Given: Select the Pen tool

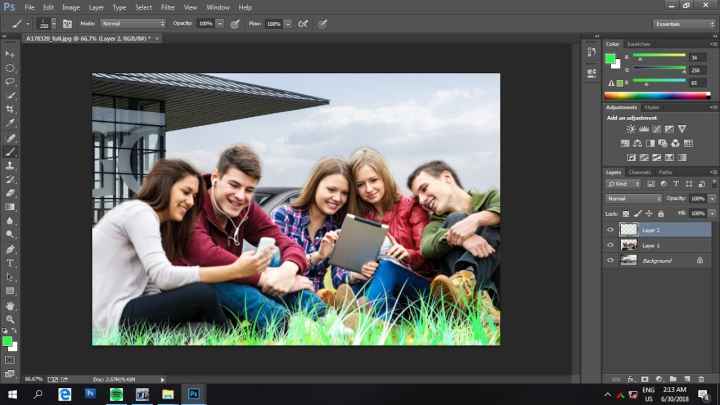Looking at the screenshot, I should tap(10, 249).
